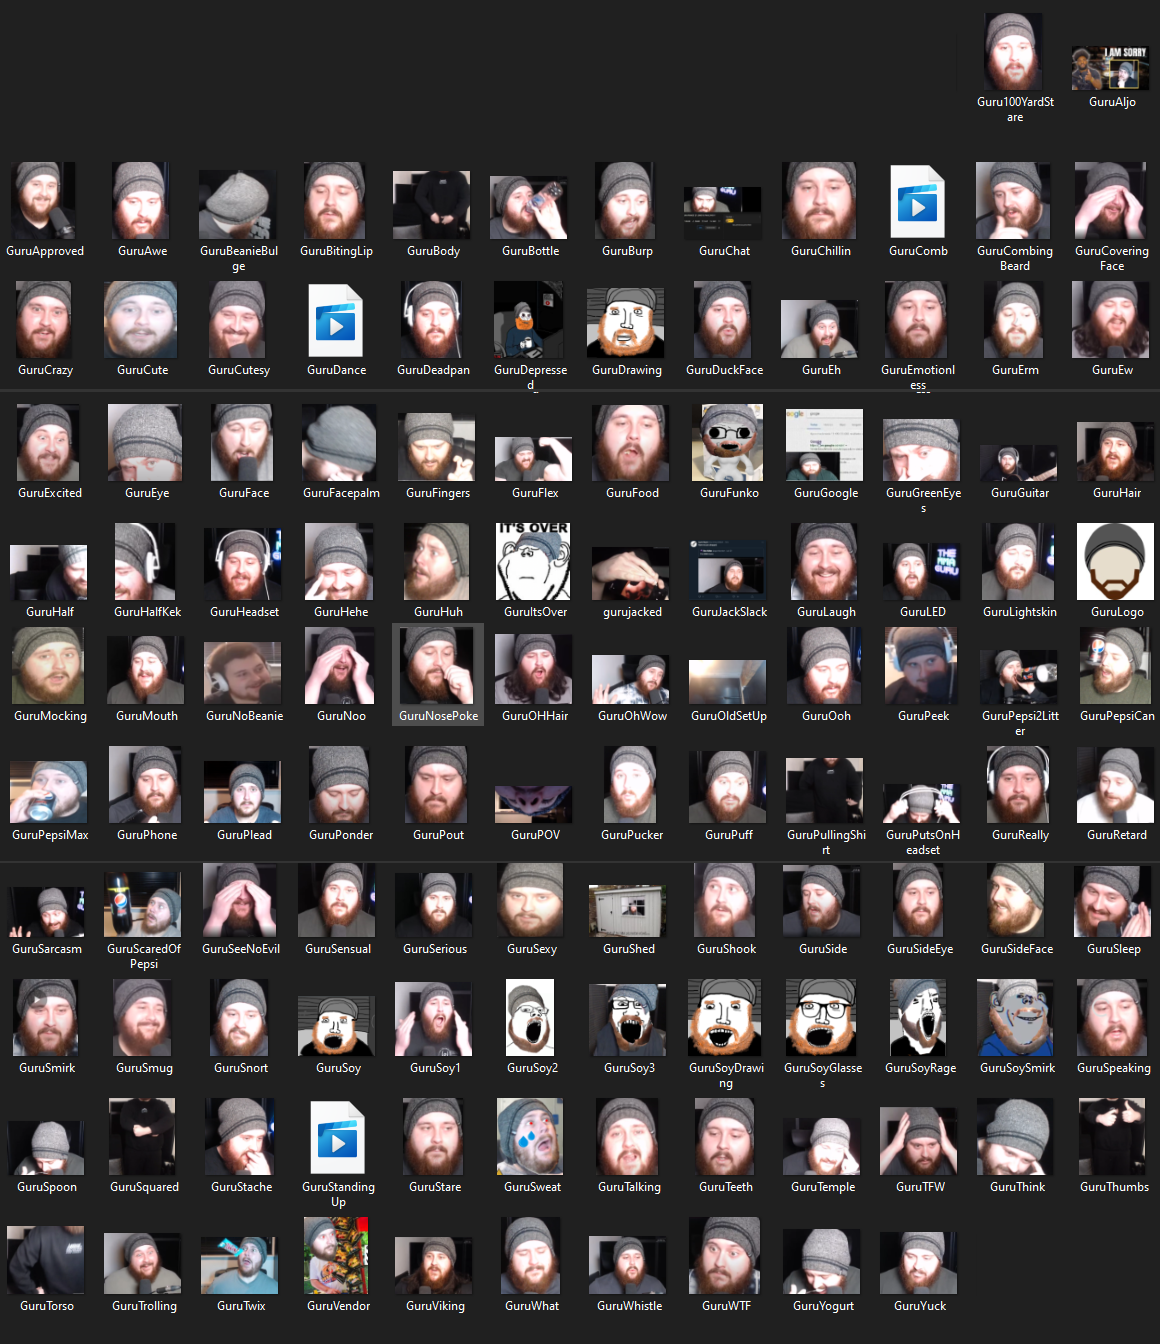This screenshot has width=1160, height=1344.
Task: Click the "GuruYogurt" file name
Action: click(x=821, y=1307)
